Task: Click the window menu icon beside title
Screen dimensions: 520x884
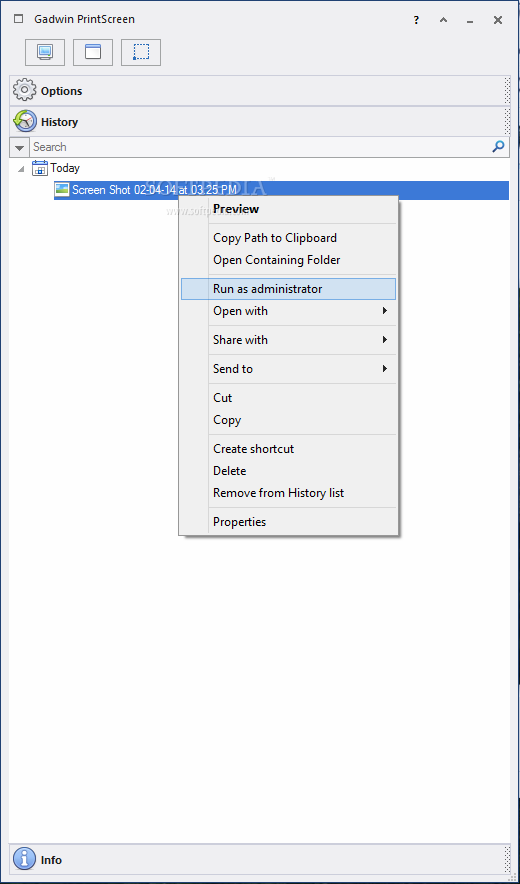Action: tap(19, 19)
